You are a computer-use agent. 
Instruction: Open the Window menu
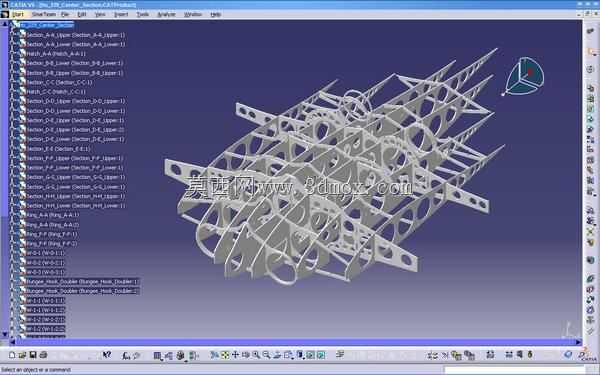[x=193, y=14]
